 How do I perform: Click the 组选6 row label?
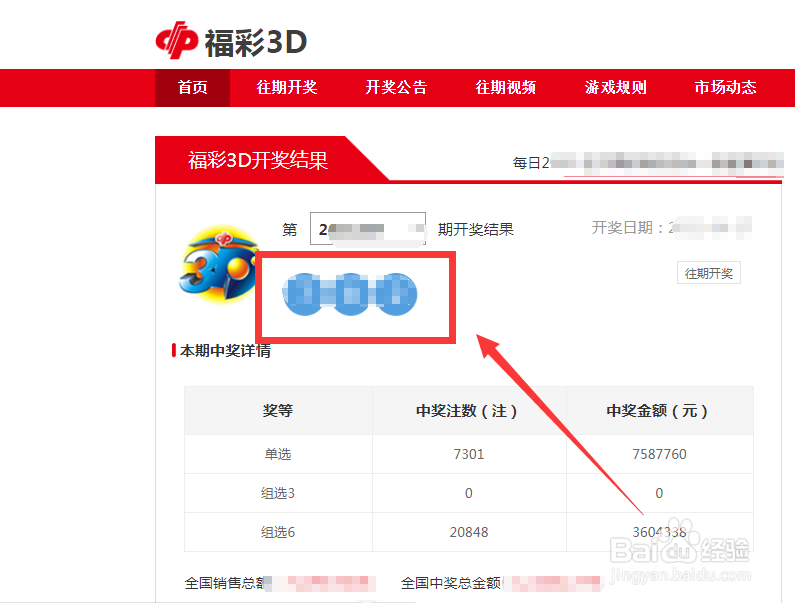point(278,532)
